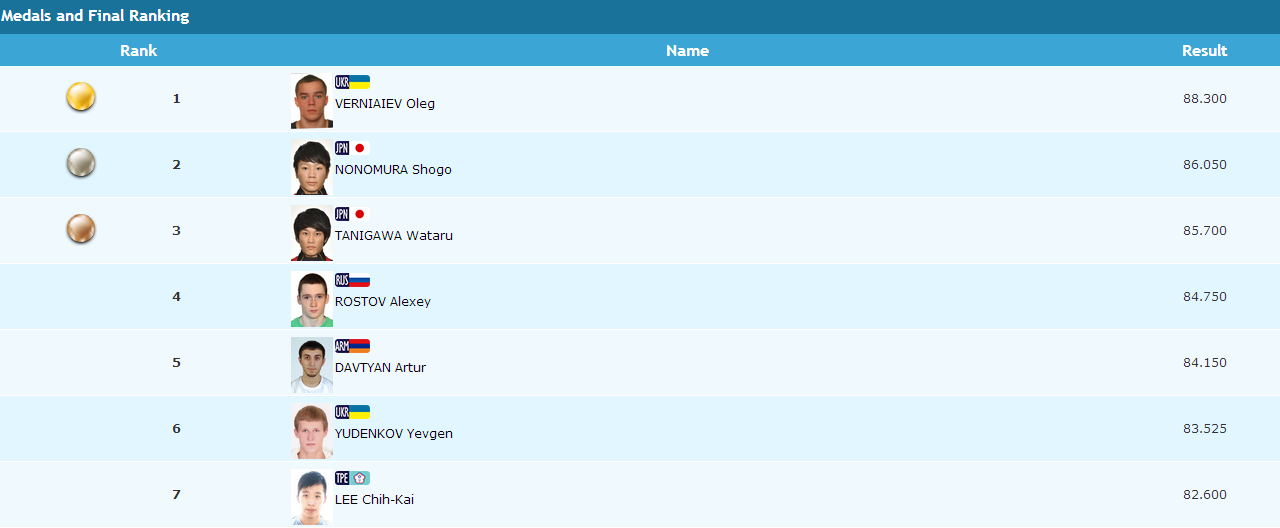
Task: Open Tanigawa Wataru athlete photo
Action: point(311,233)
